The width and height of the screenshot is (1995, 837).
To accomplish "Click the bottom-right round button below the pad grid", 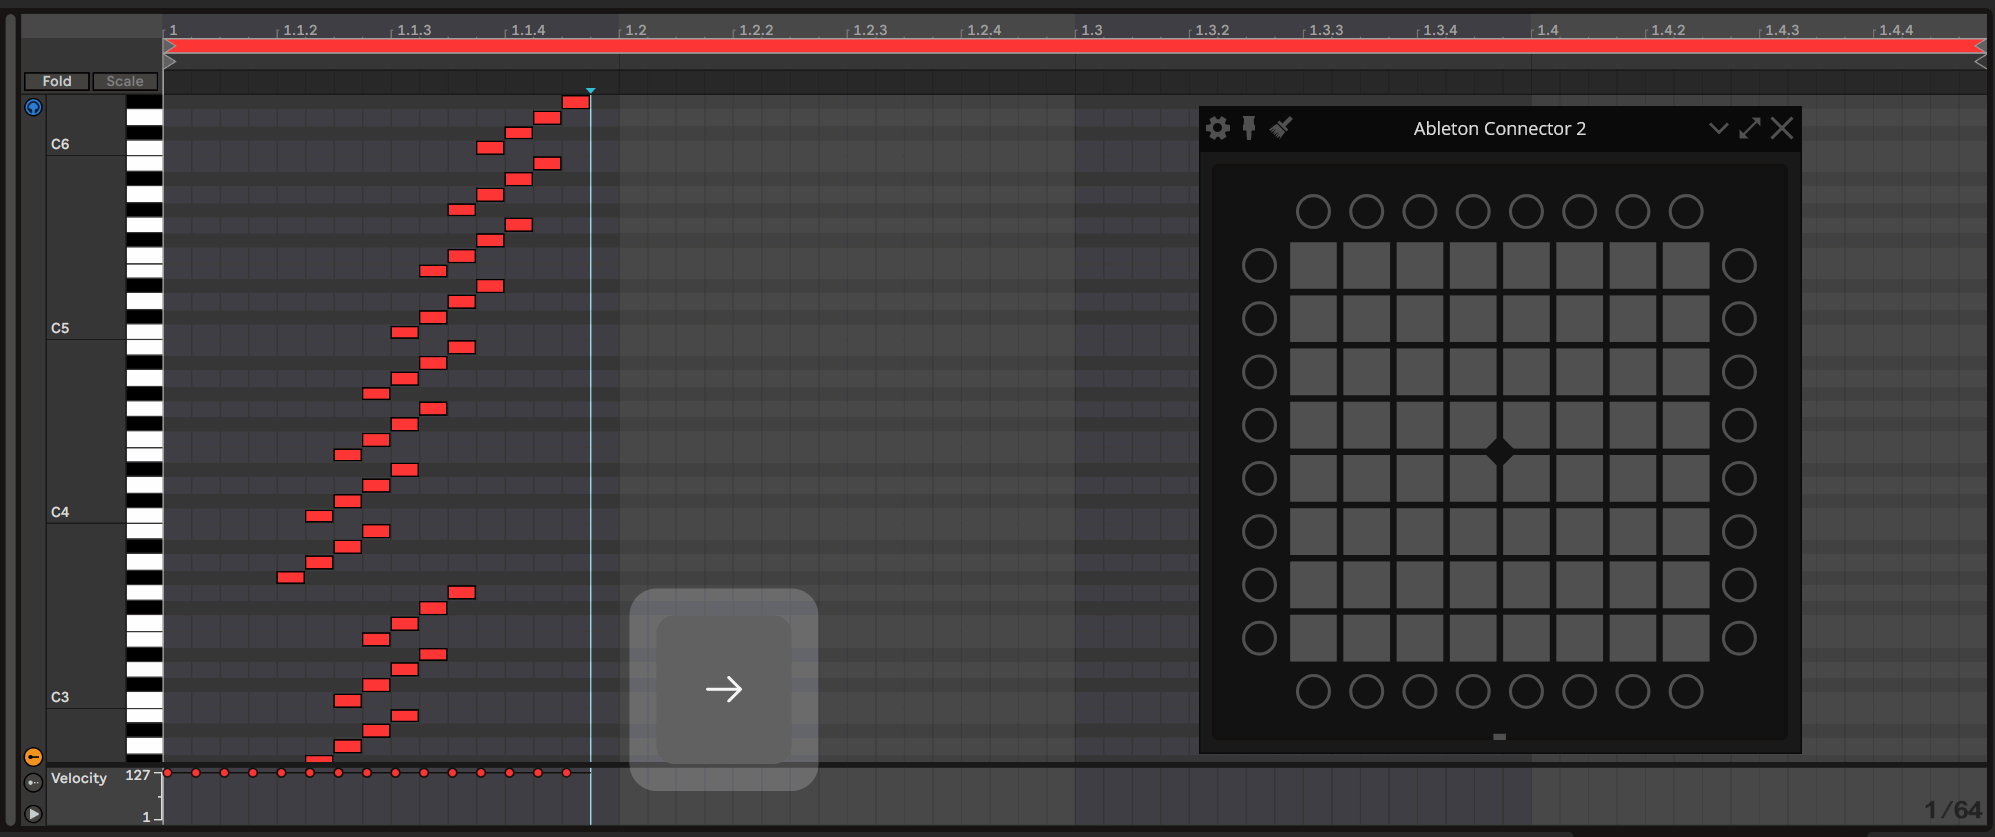I will point(1686,691).
